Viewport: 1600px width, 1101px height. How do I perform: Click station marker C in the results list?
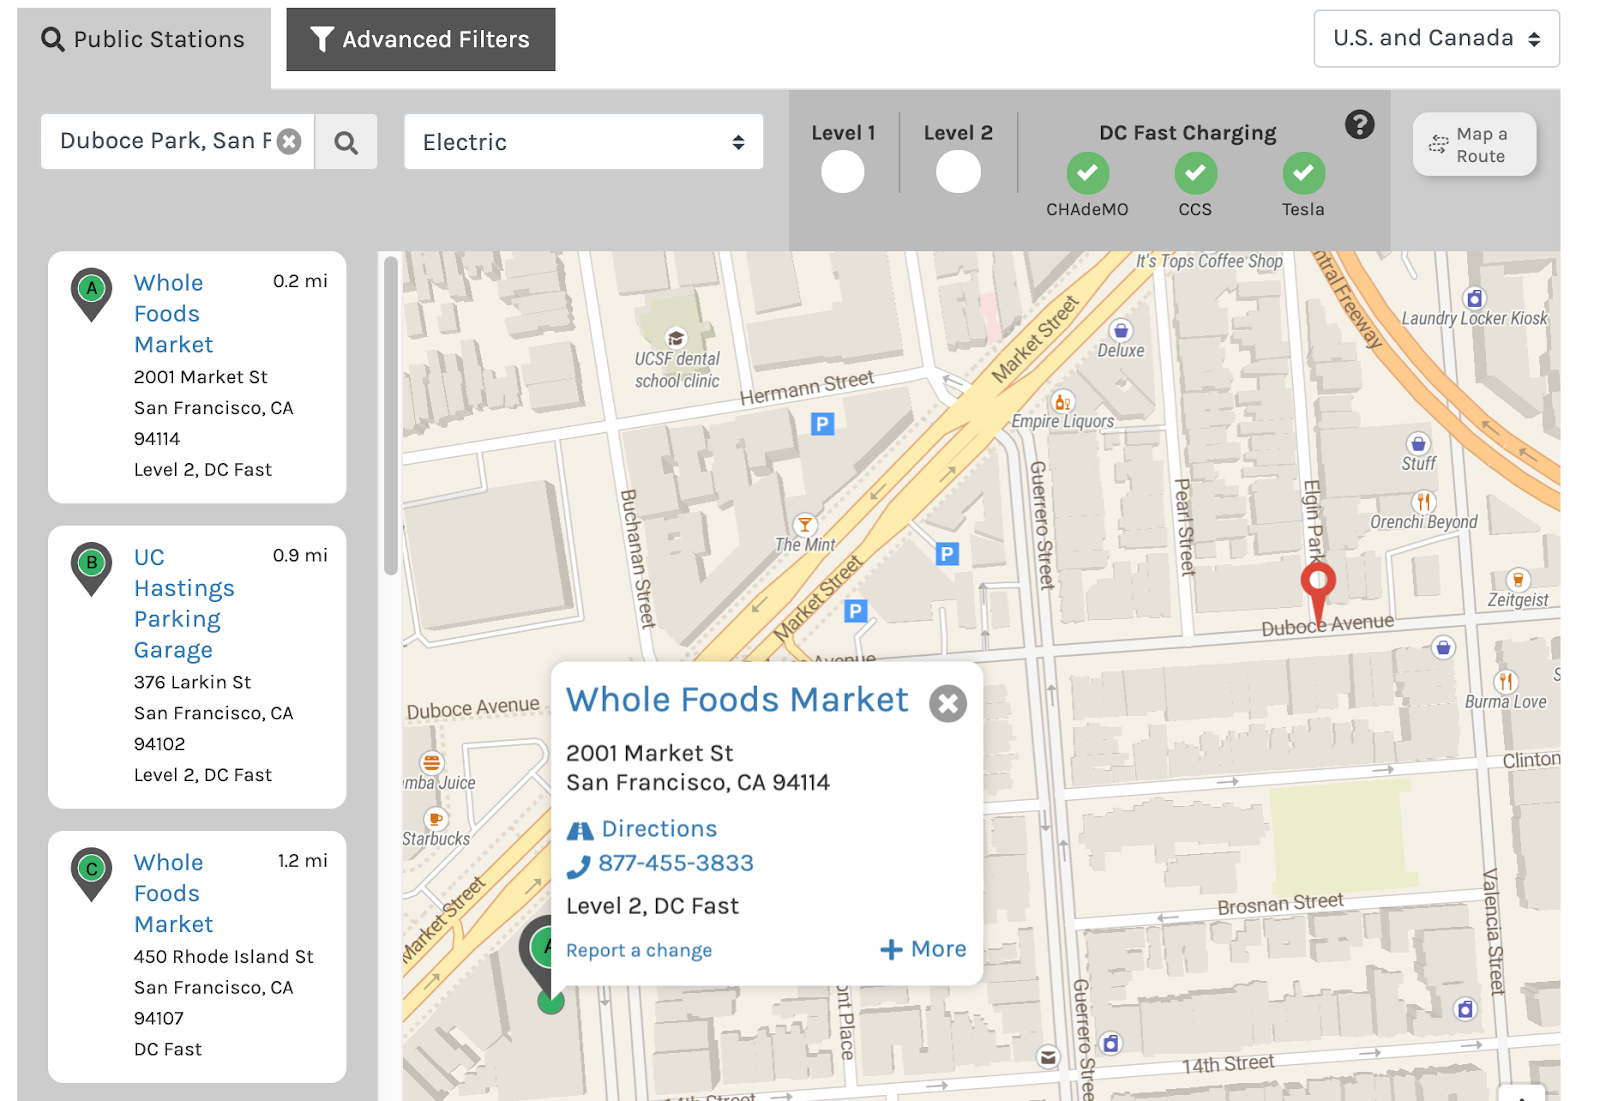click(x=91, y=873)
